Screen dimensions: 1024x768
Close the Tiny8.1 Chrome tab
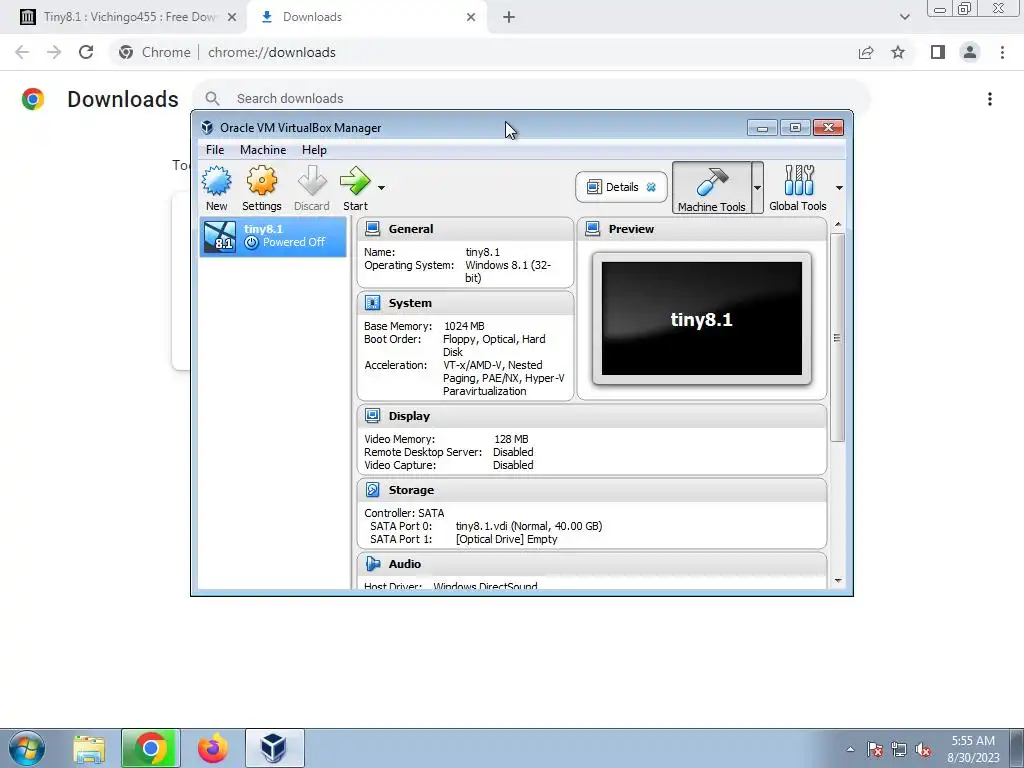[232, 17]
